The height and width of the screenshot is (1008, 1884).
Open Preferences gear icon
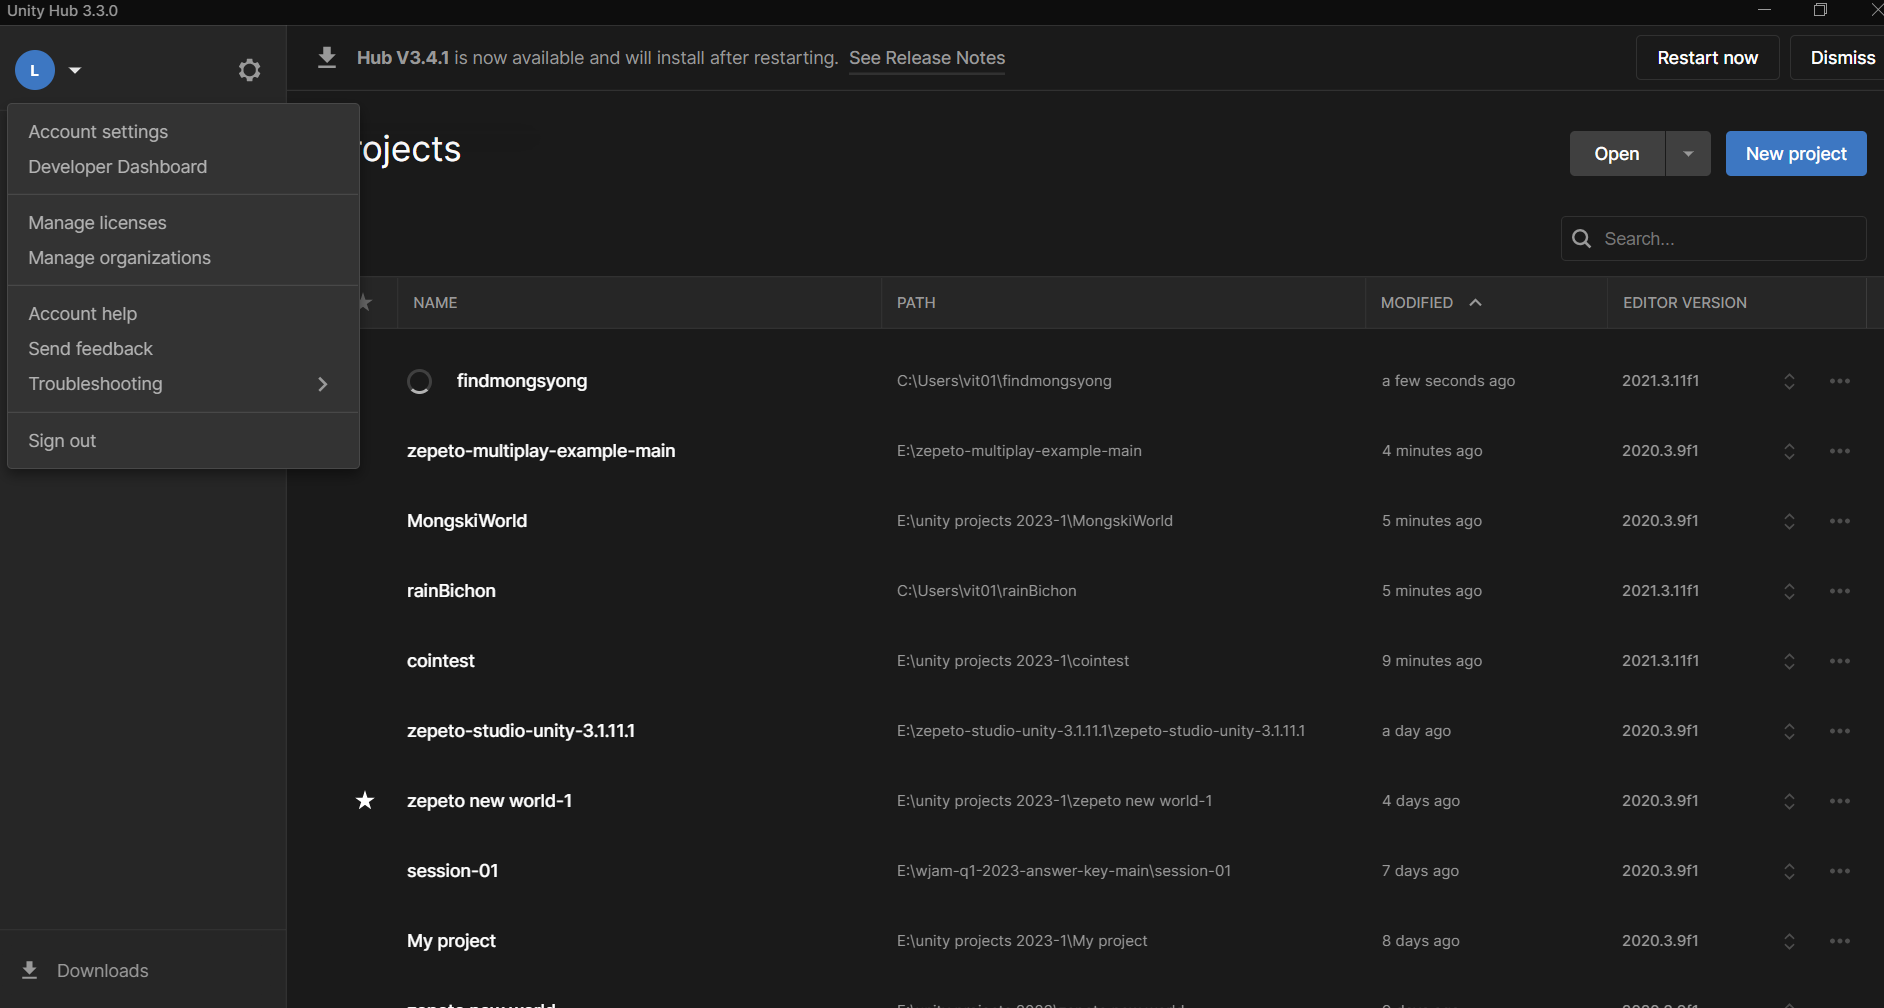[x=250, y=70]
